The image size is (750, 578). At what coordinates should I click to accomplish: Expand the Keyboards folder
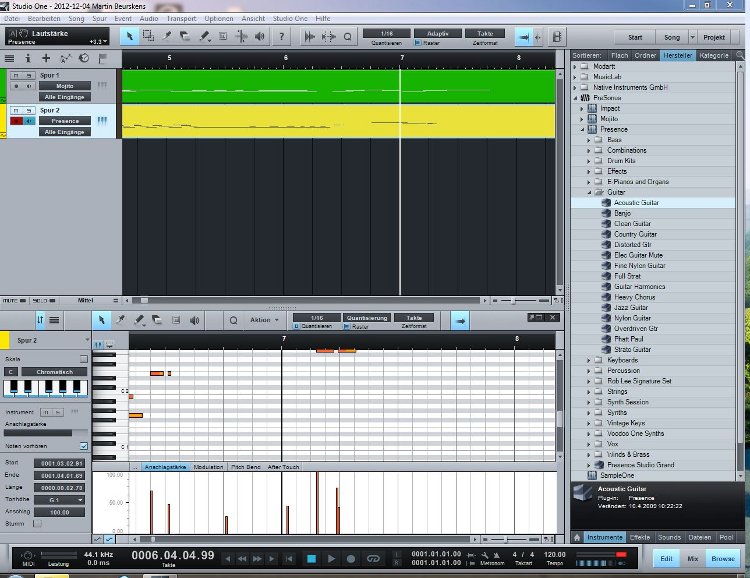589,360
